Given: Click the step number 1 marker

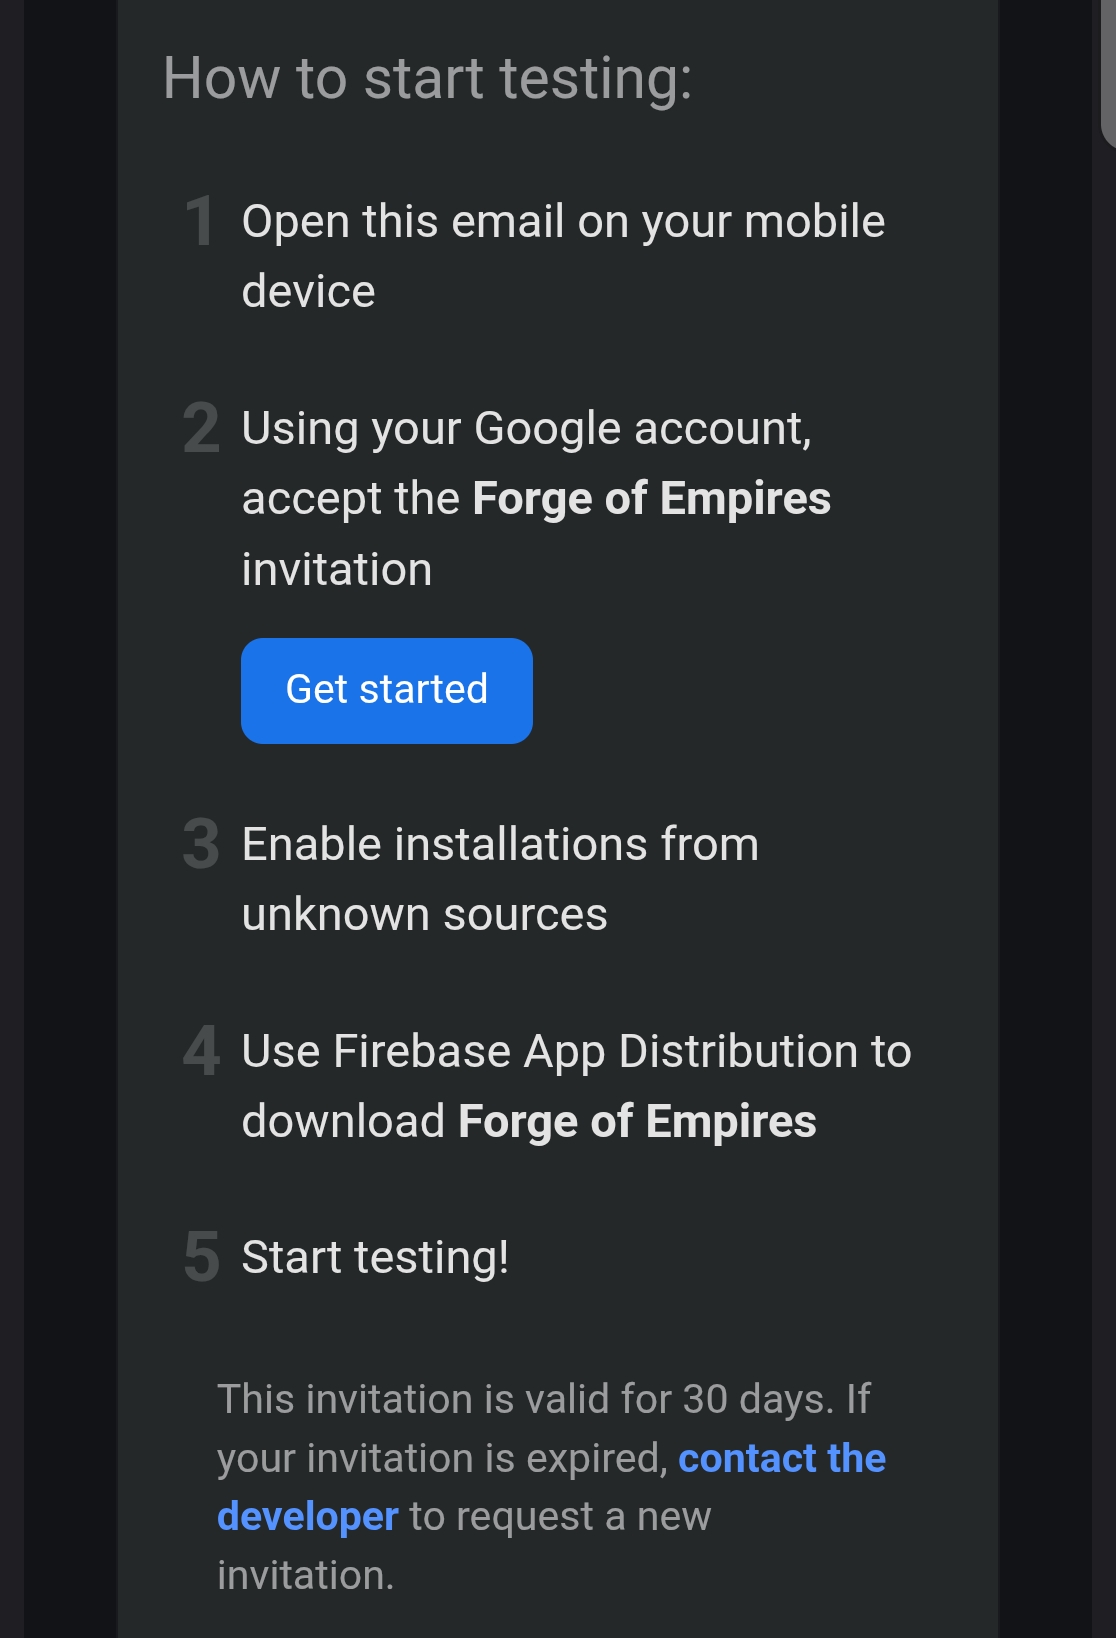Looking at the screenshot, I should click(200, 222).
